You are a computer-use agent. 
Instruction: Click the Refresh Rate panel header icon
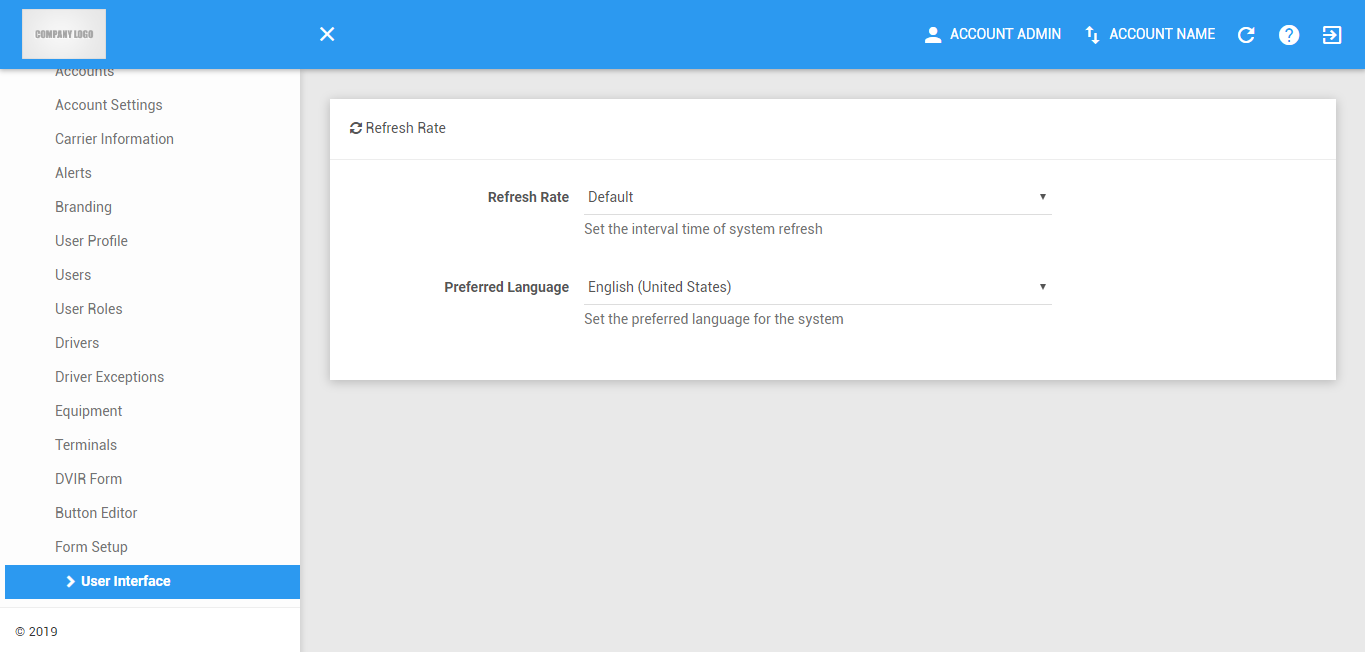point(356,128)
